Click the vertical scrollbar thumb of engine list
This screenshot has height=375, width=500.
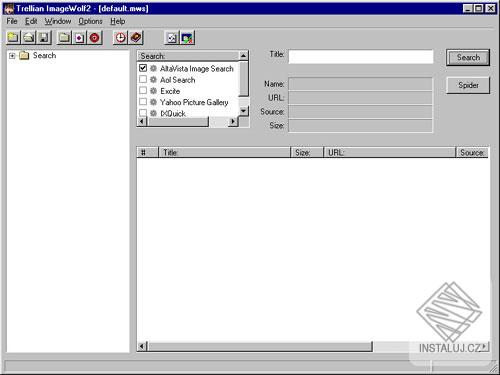244,78
